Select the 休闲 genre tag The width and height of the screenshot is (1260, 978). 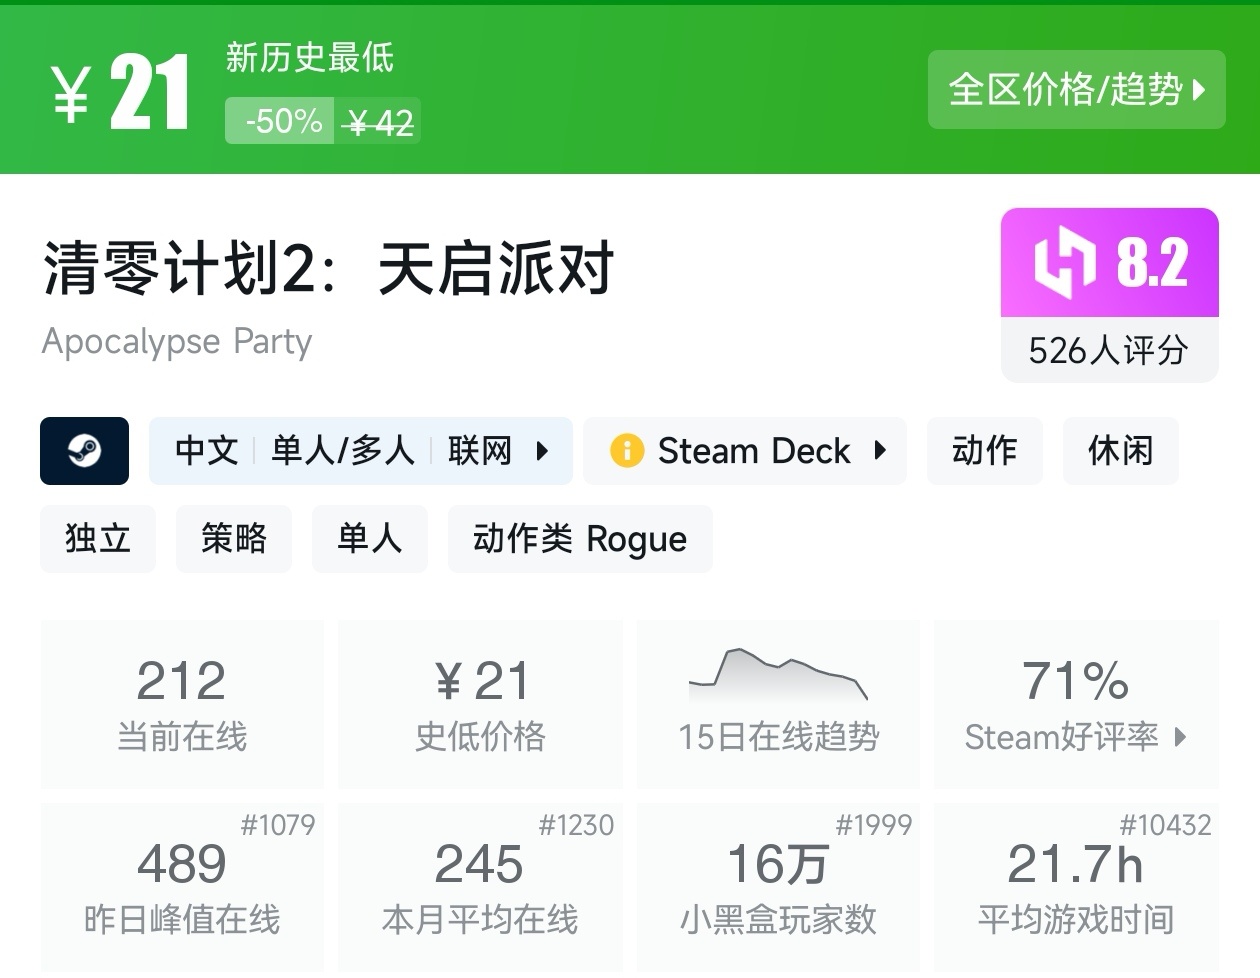(x=1120, y=451)
